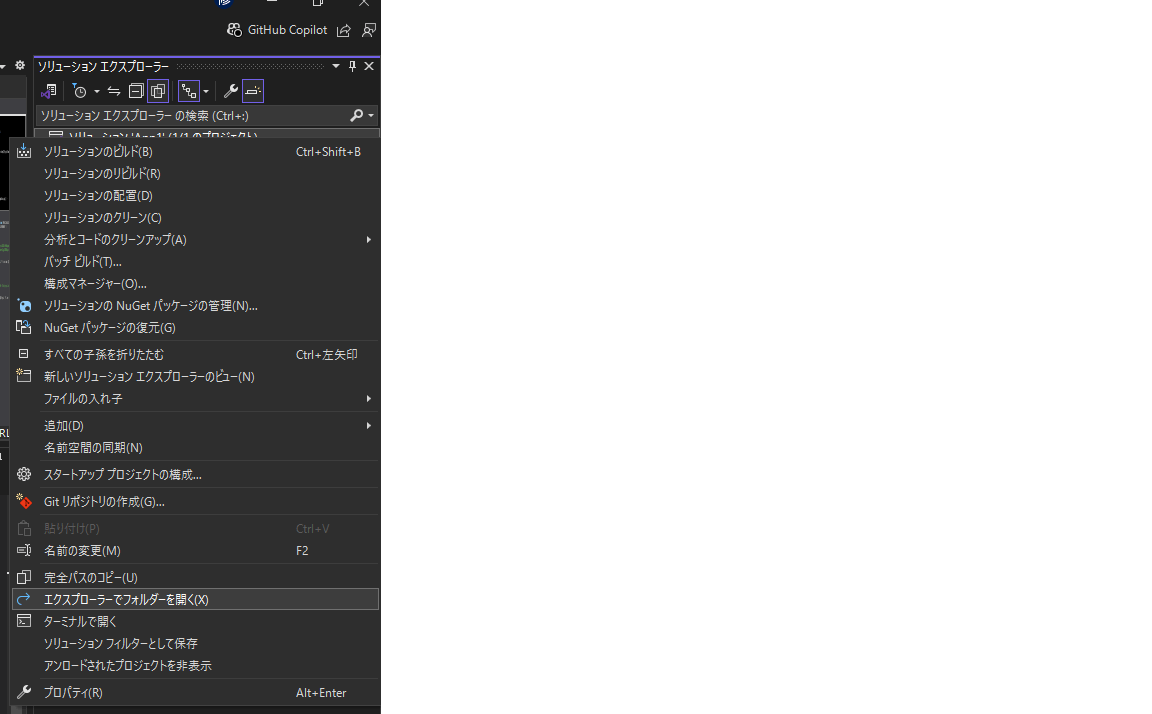Image resolution: width=1152 pixels, height=714 pixels.
Task: Click the Git repository creation icon
Action: coord(24,501)
